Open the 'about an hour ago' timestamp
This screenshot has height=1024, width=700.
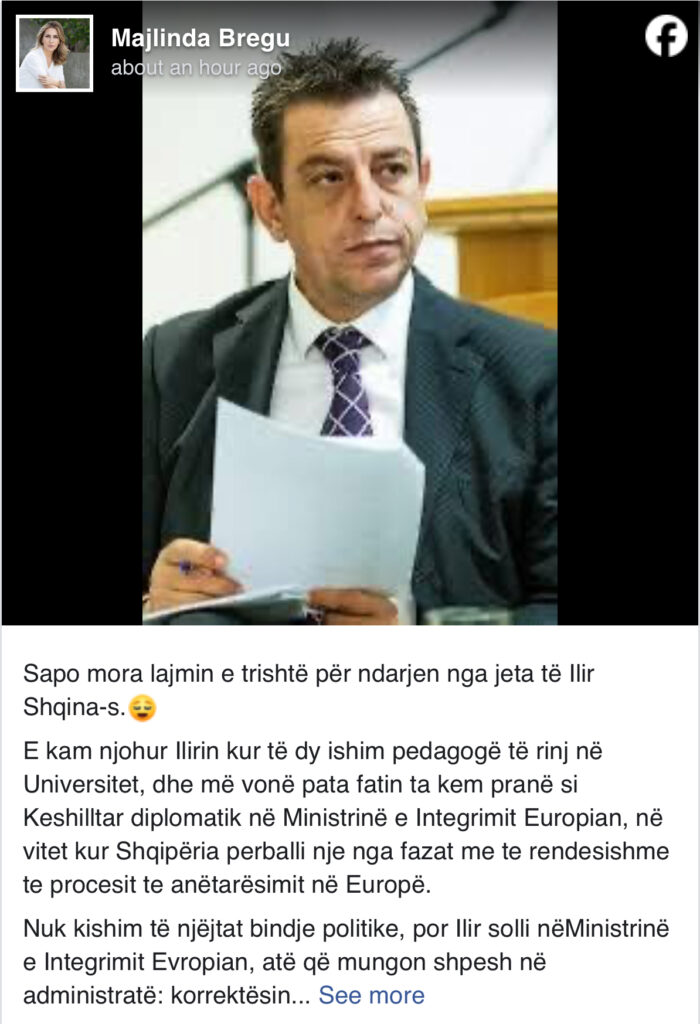click(196, 67)
